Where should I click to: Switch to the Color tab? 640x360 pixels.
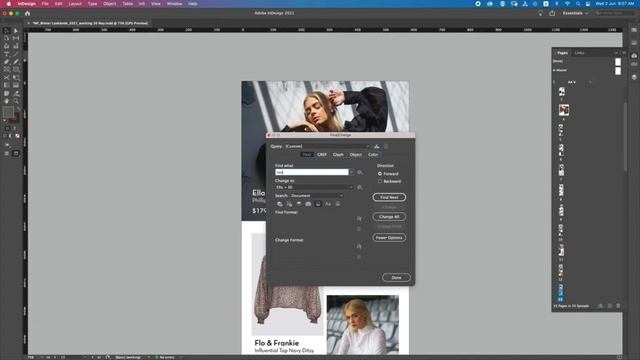(x=373, y=155)
